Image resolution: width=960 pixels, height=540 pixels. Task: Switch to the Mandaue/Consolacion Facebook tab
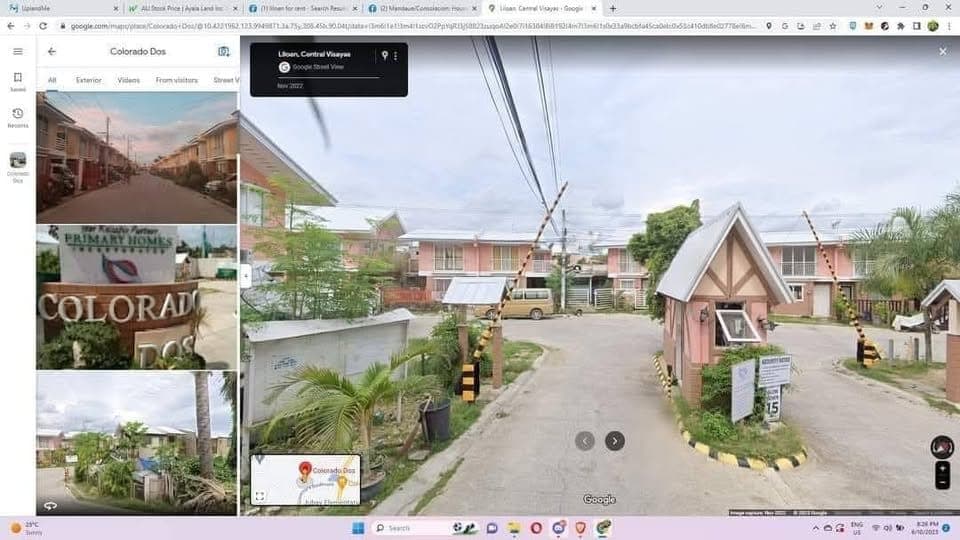pos(422,9)
